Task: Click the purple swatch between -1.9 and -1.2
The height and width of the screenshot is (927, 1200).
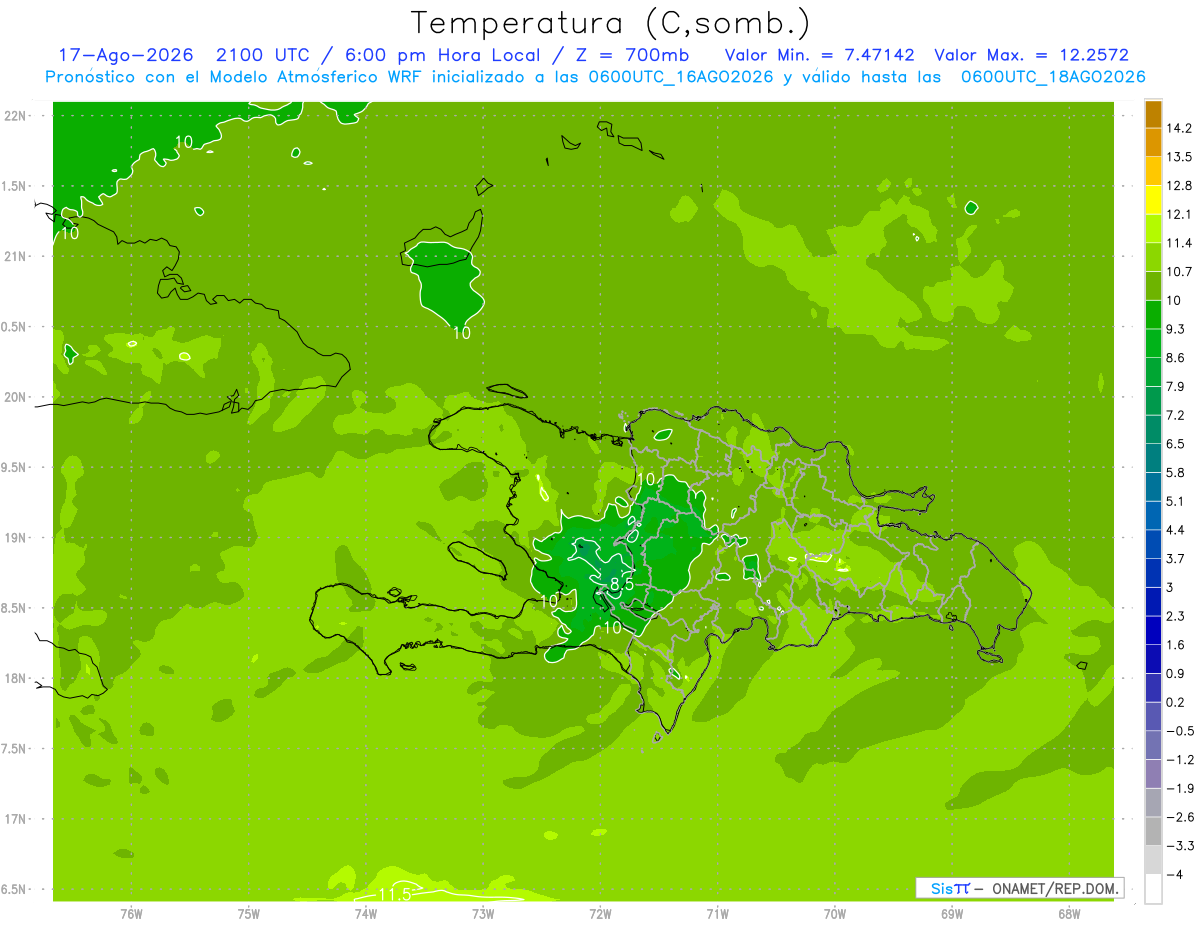Action: pyautogui.click(x=1153, y=774)
